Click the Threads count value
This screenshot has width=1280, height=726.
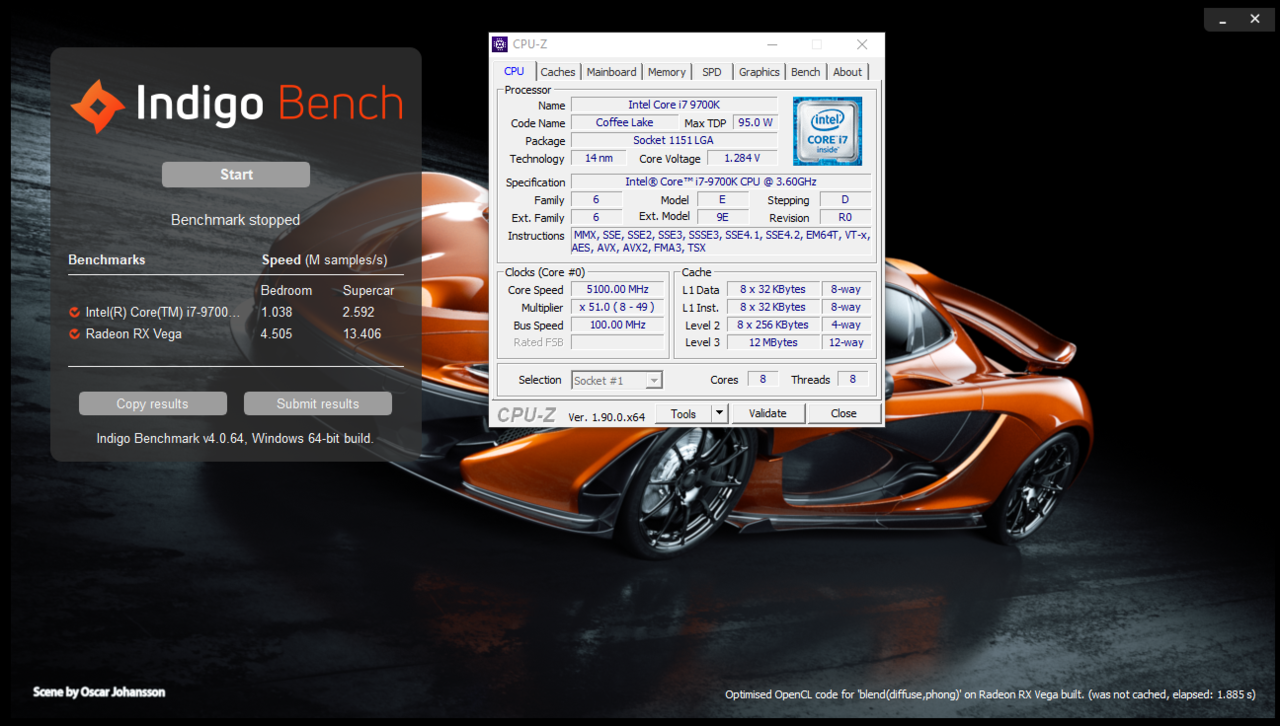point(853,380)
